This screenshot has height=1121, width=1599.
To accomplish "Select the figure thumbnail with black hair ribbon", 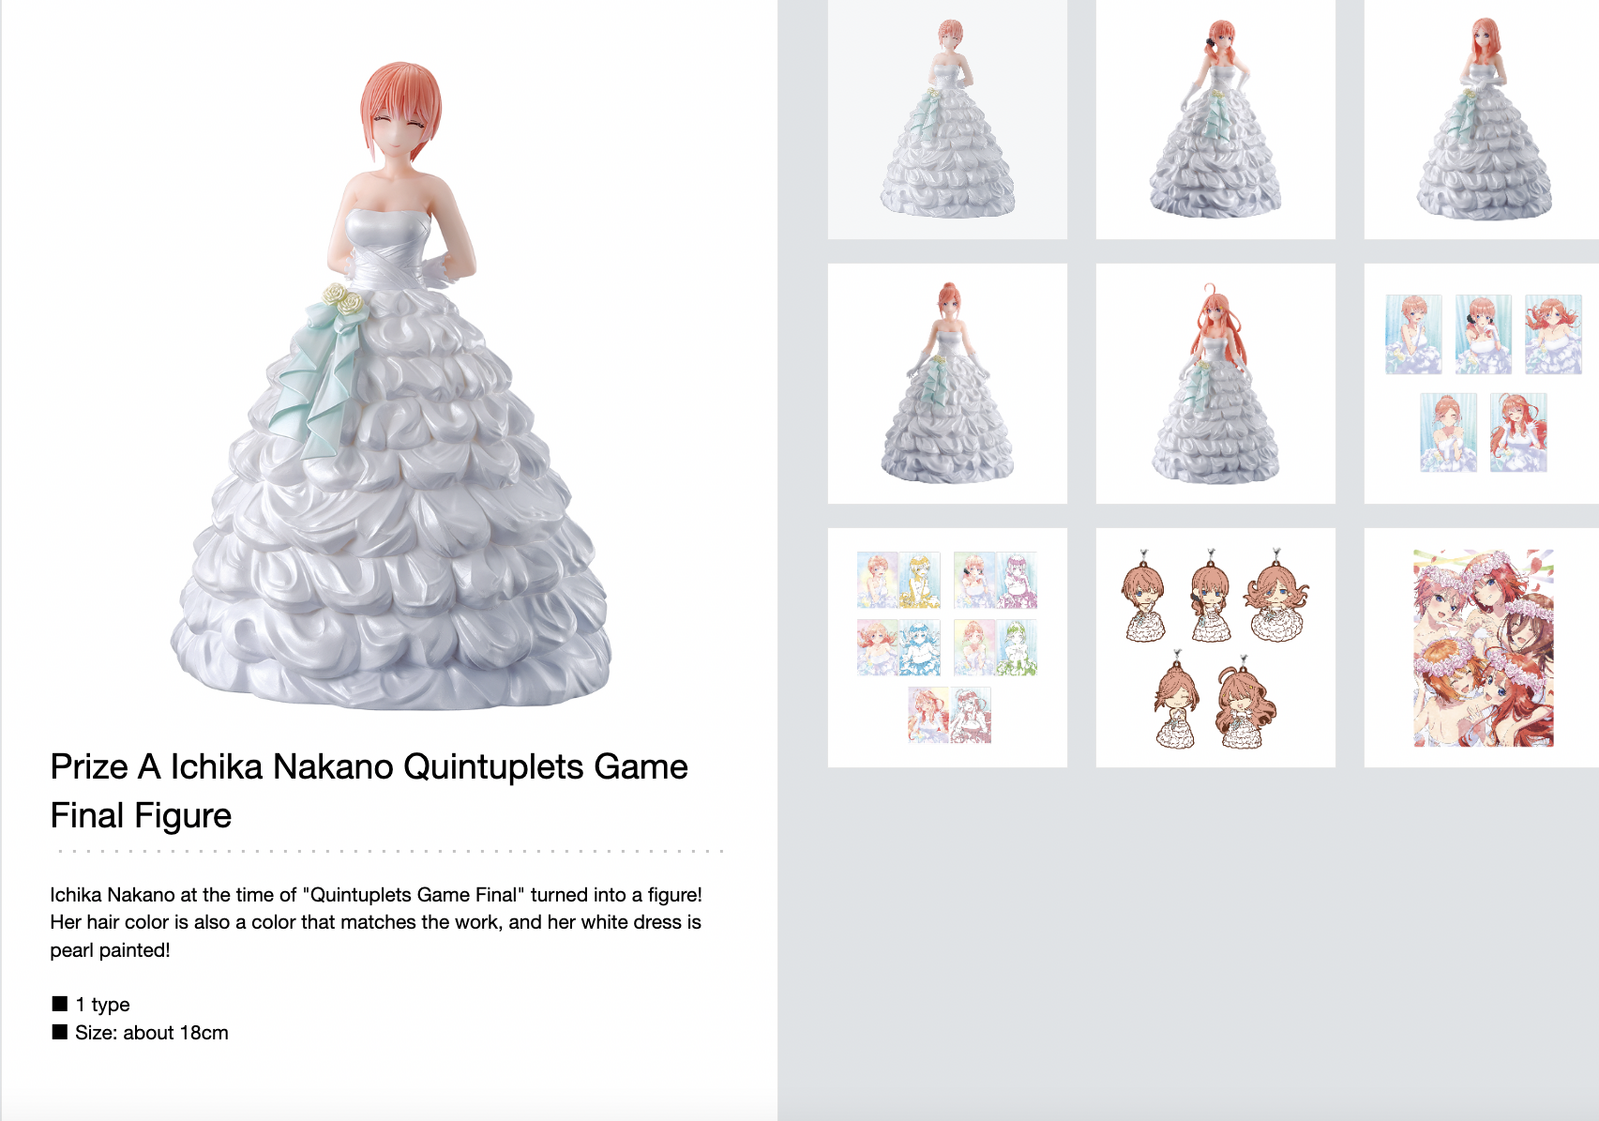I will (x=1215, y=119).
